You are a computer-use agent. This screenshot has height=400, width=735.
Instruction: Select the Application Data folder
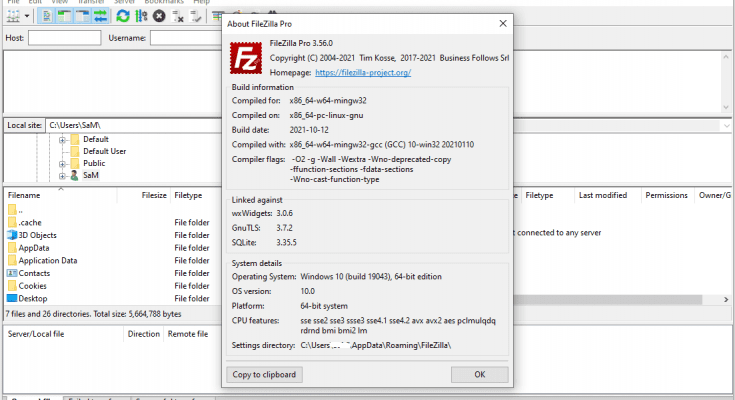point(112,261)
